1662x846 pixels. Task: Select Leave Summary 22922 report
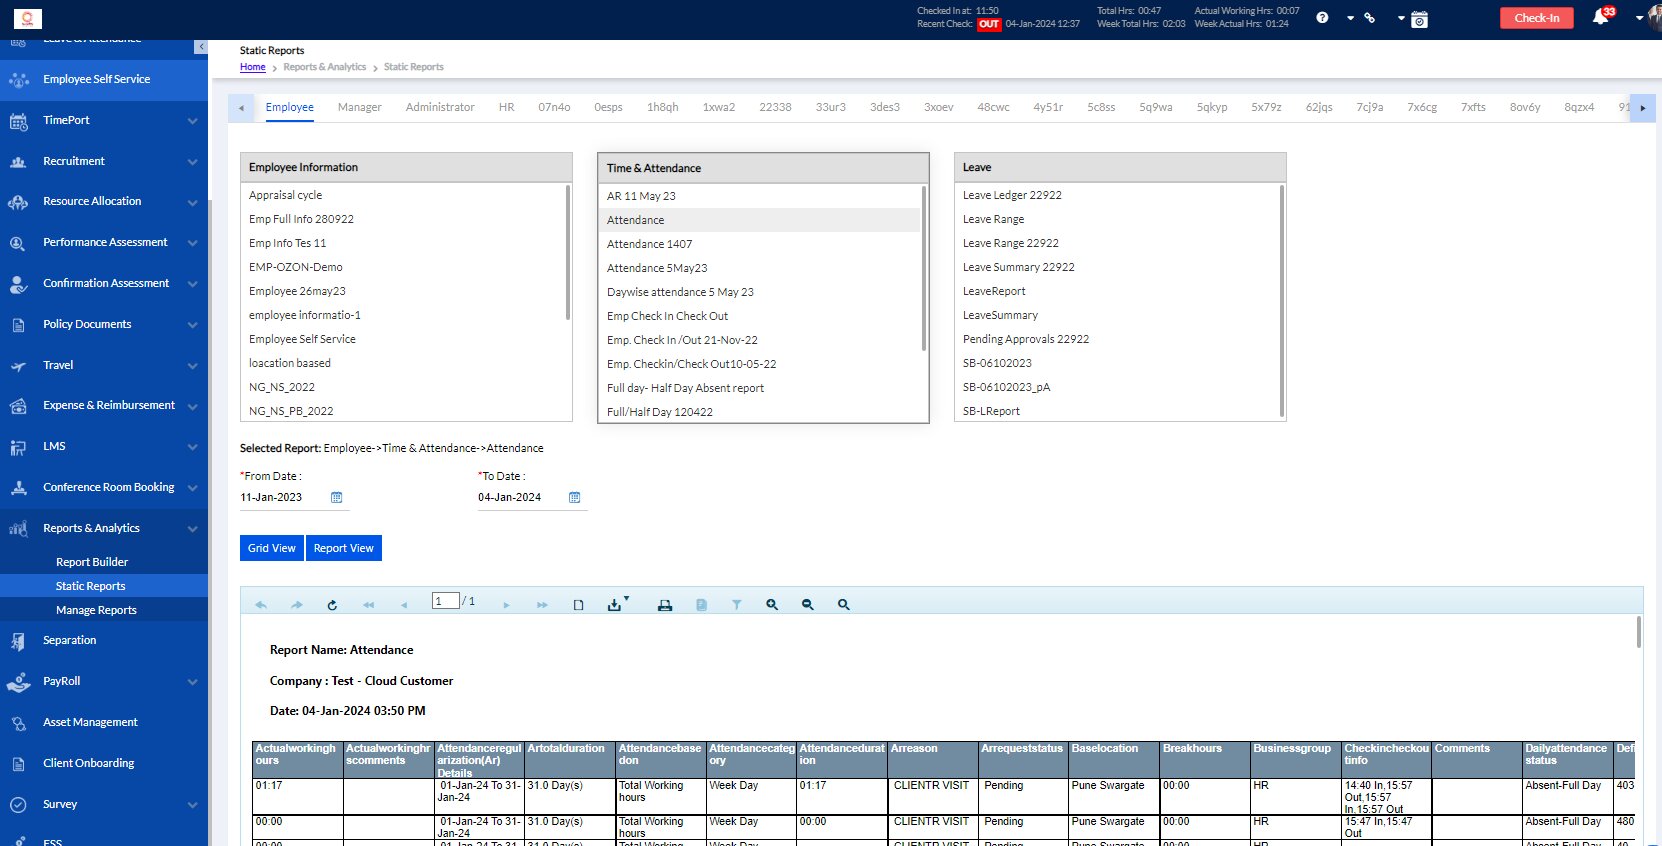tap(1018, 267)
